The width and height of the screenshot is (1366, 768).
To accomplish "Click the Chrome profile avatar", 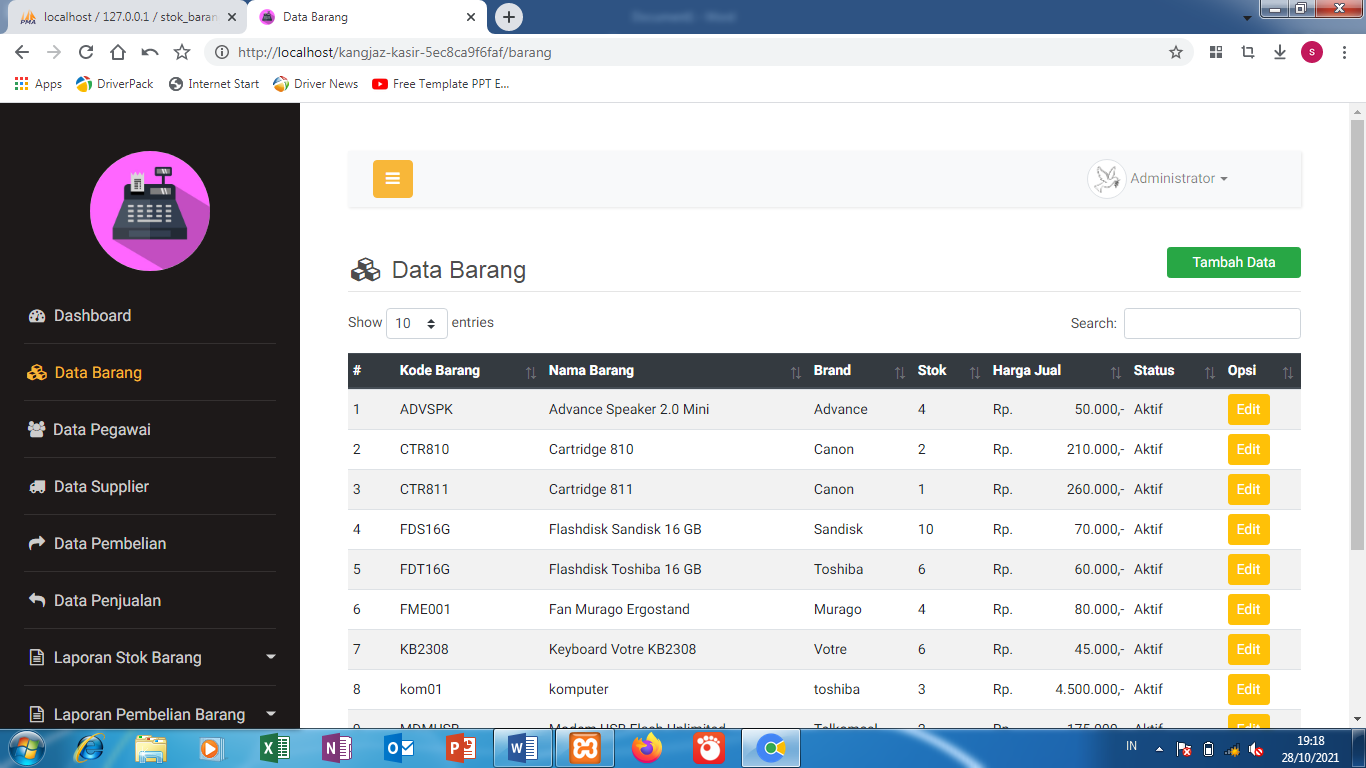I will [x=1312, y=52].
